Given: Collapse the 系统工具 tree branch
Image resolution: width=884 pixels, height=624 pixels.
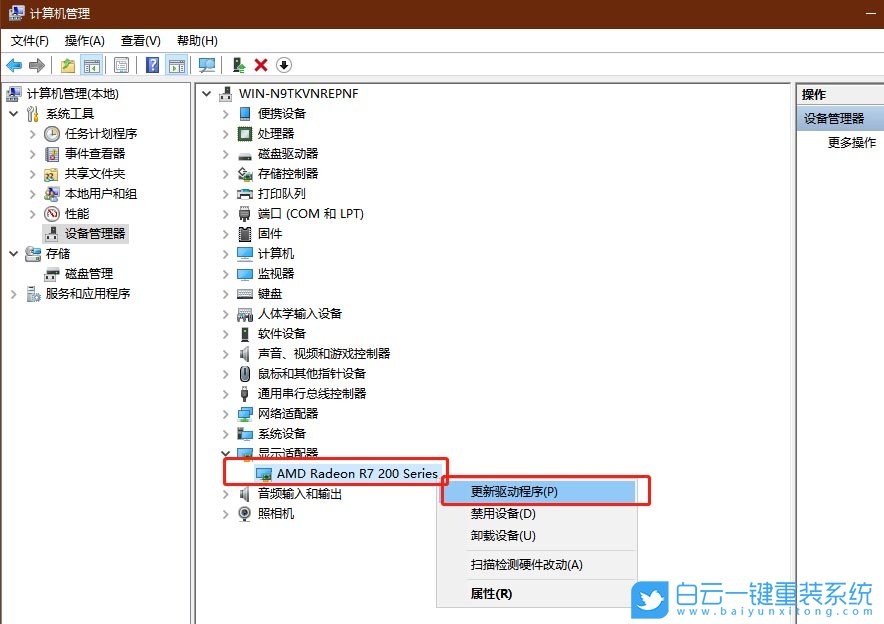Looking at the screenshot, I should point(14,113).
